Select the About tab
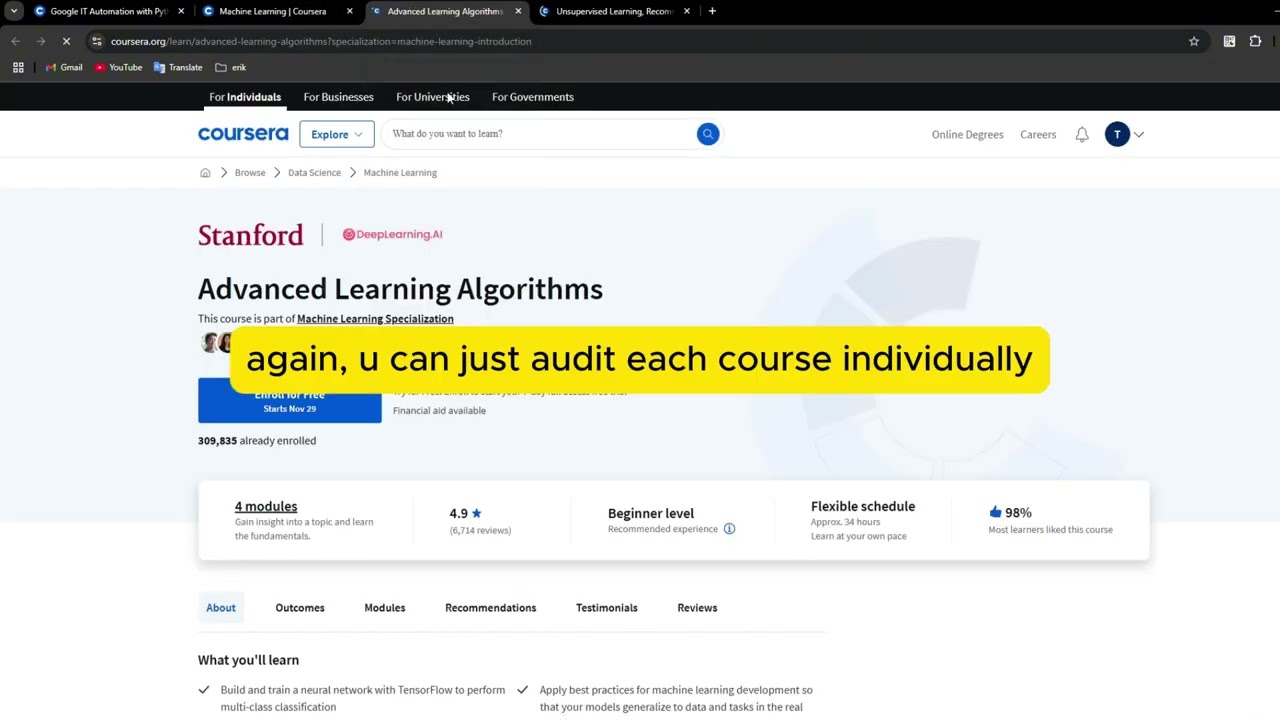The height and width of the screenshot is (720, 1280). click(x=221, y=608)
